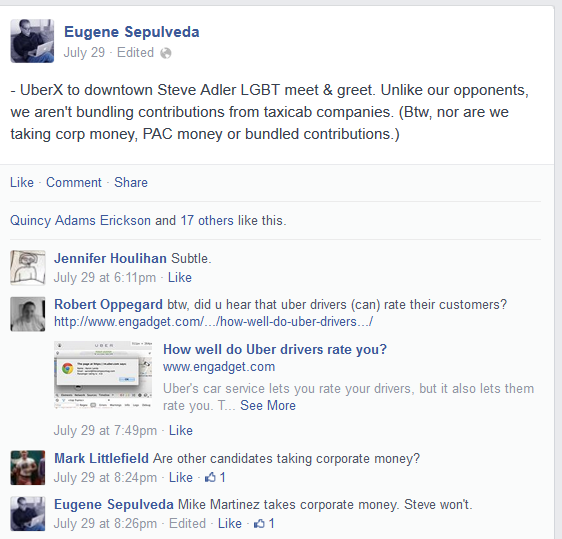Like the main post
This screenshot has width=562, height=539.
tap(22, 182)
